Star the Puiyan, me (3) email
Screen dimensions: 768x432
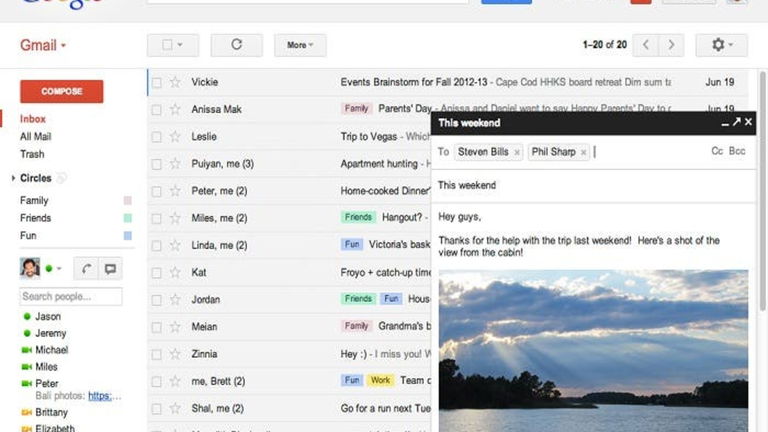pyautogui.click(x=175, y=164)
